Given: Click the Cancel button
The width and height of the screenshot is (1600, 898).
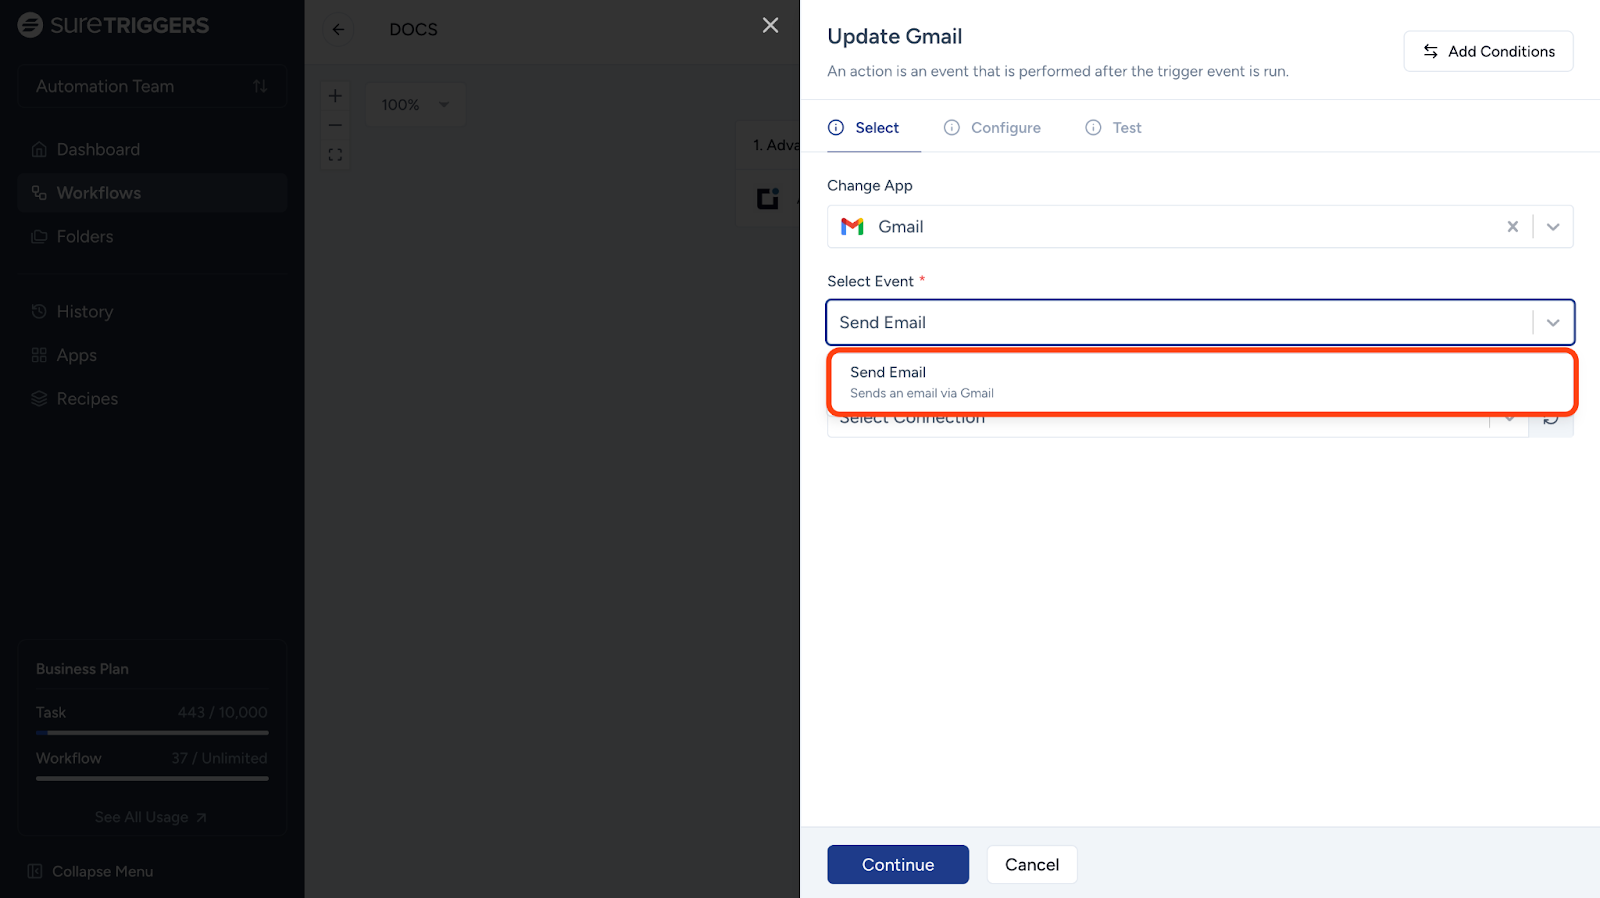Looking at the screenshot, I should [x=1031, y=865].
